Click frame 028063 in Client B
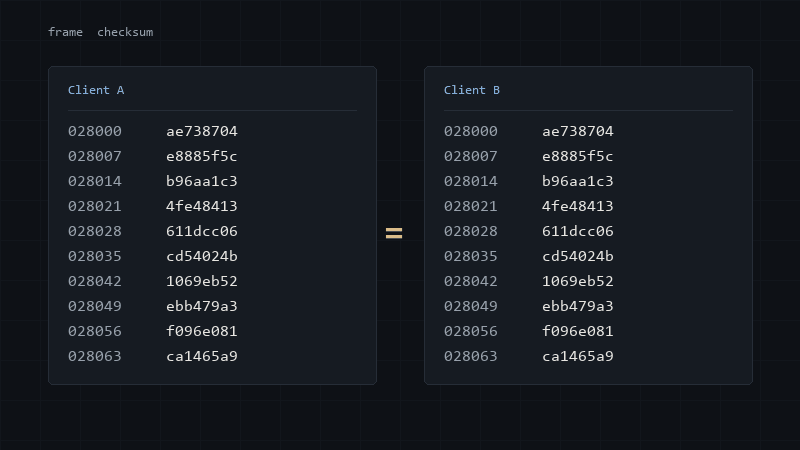Viewport: 800px width, 450px height. [x=471, y=356]
